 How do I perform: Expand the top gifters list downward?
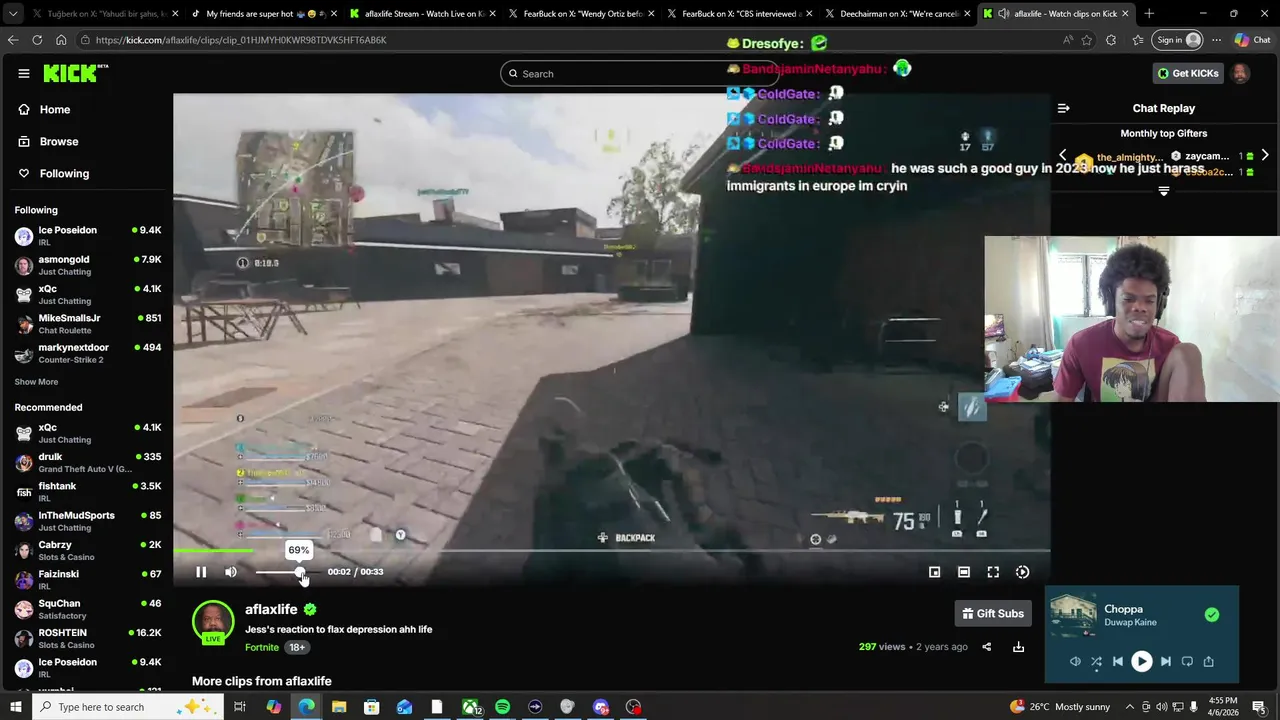(1163, 191)
